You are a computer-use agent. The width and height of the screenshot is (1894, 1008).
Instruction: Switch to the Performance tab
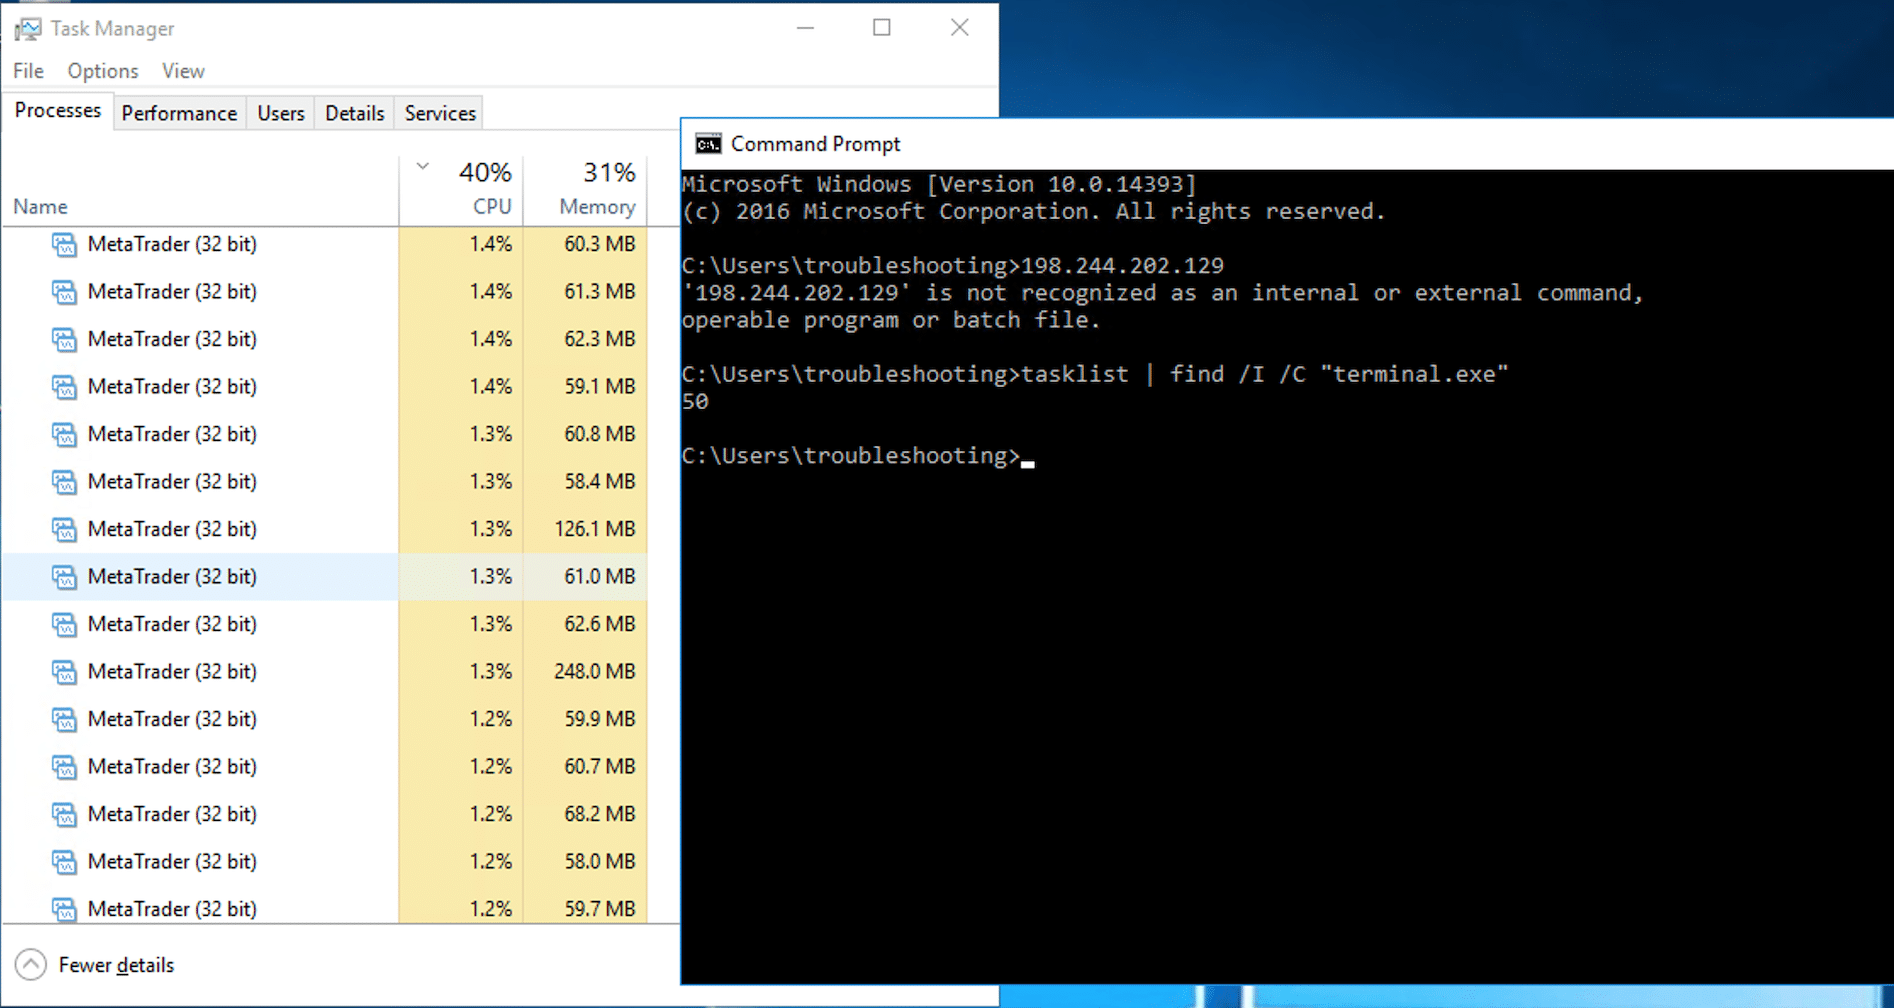click(179, 113)
